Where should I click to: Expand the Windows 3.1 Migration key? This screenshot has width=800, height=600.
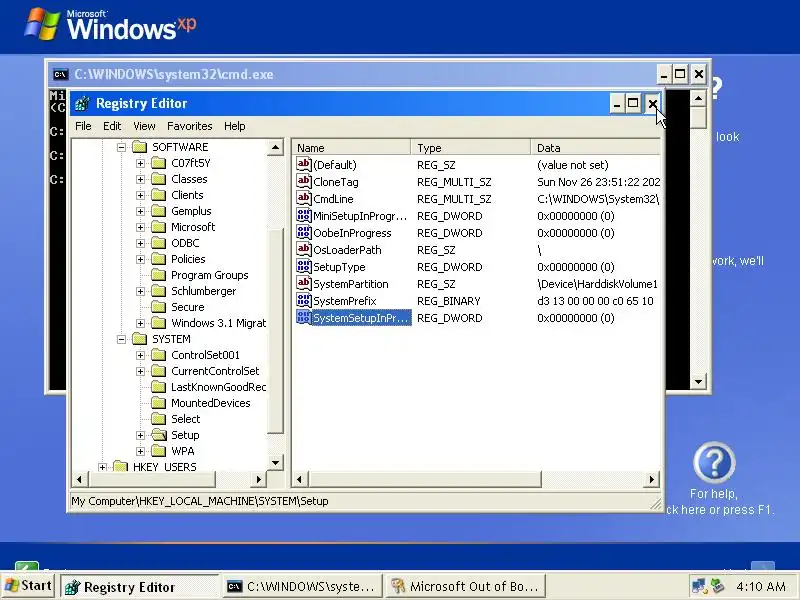(x=140, y=323)
